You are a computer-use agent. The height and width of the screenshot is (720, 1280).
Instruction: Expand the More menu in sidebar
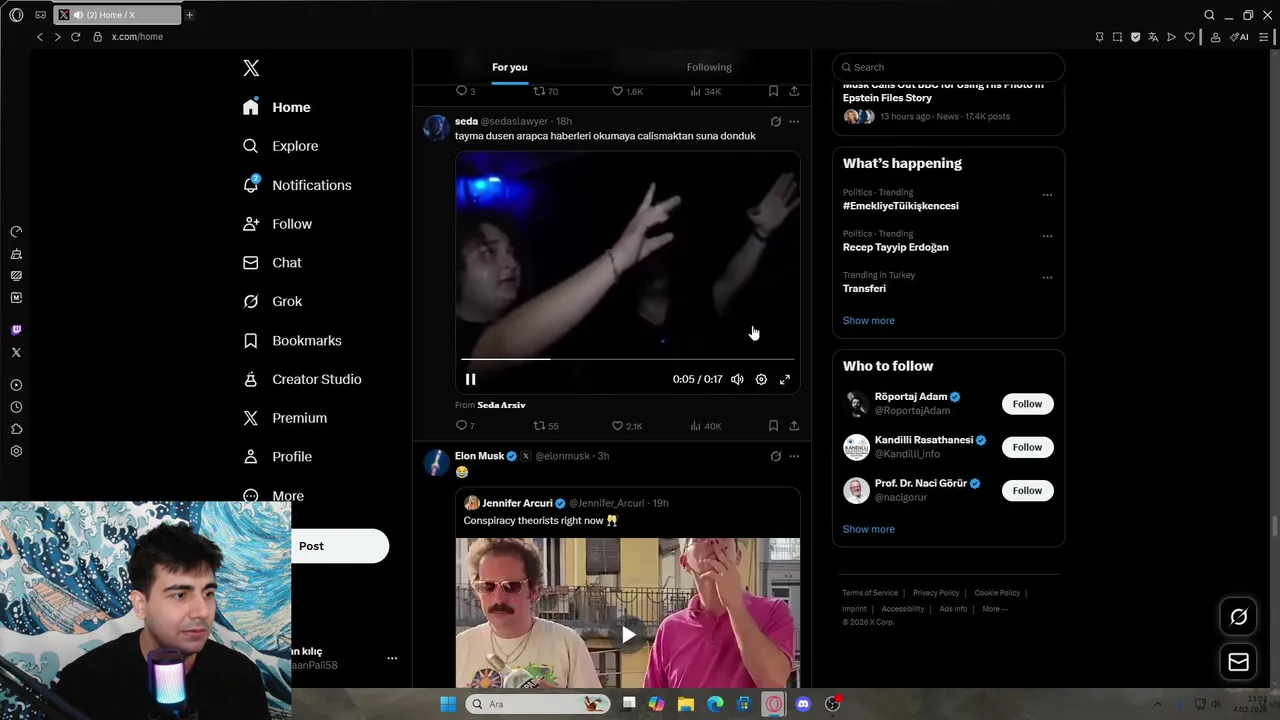273,496
